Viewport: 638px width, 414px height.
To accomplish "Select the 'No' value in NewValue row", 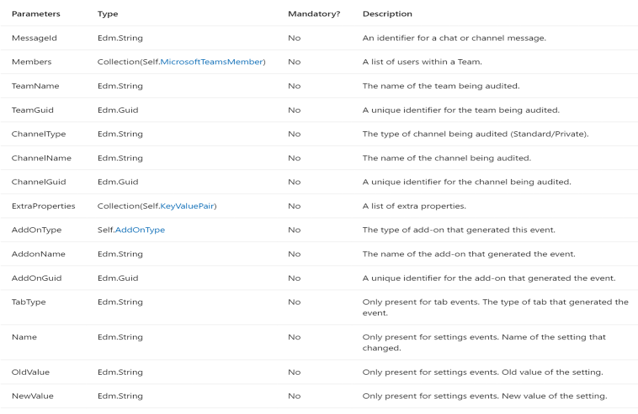I will coord(294,396).
